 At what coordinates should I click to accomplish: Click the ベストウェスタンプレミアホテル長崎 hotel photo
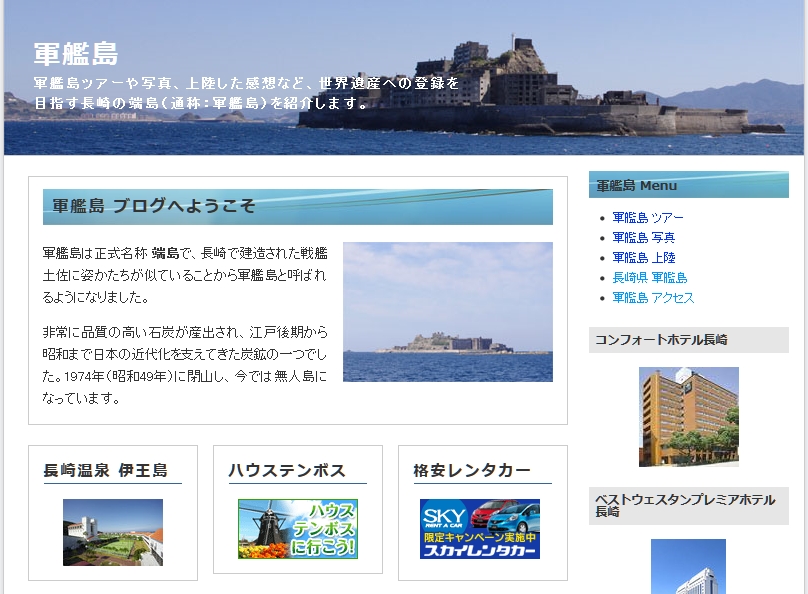688,567
